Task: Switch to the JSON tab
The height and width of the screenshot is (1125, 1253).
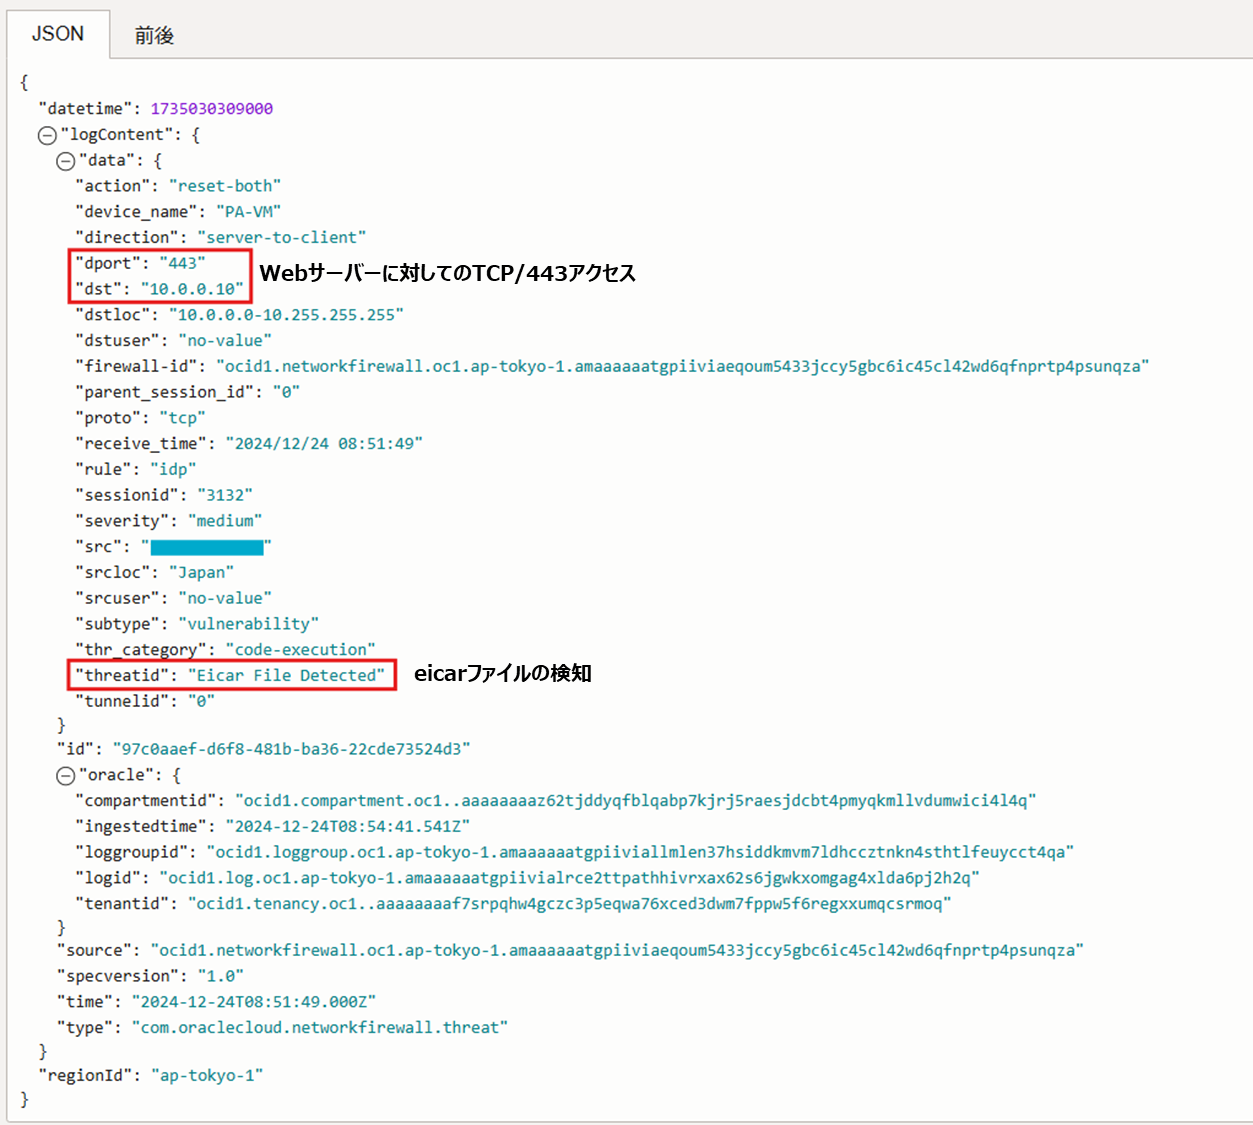Action: pos(57,34)
